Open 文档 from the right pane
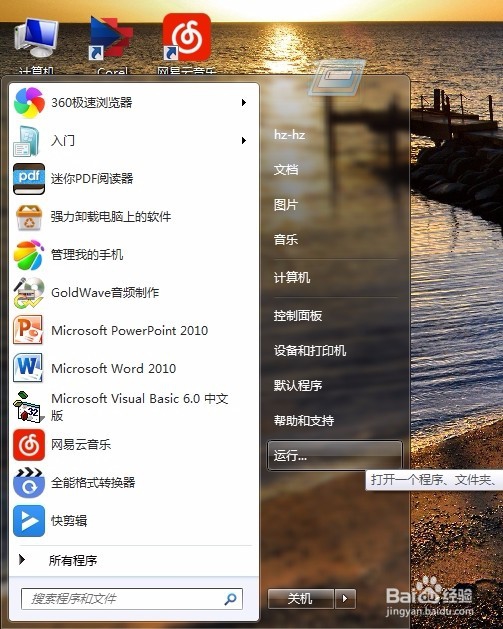This screenshot has height=629, width=503. coord(286,170)
